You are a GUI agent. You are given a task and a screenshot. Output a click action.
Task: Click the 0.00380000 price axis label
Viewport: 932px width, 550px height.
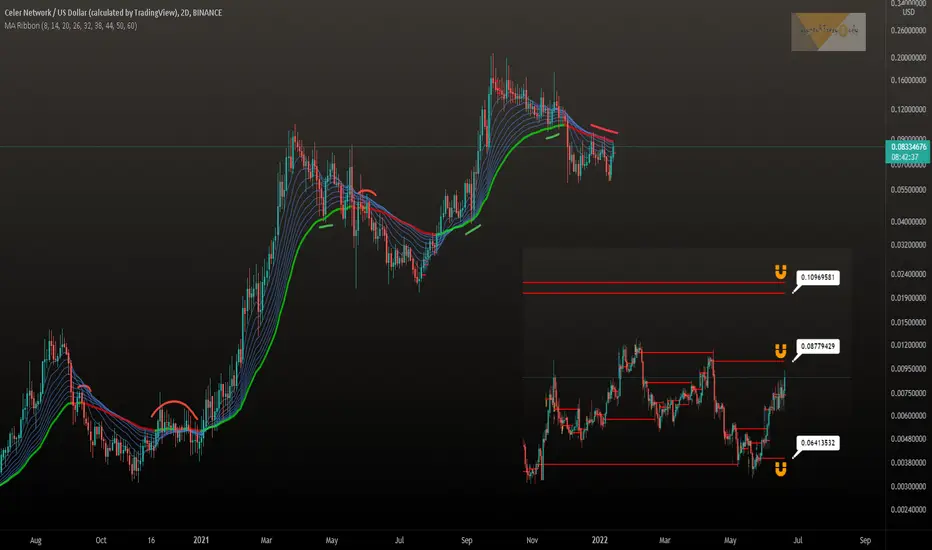(x=908, y=463)
